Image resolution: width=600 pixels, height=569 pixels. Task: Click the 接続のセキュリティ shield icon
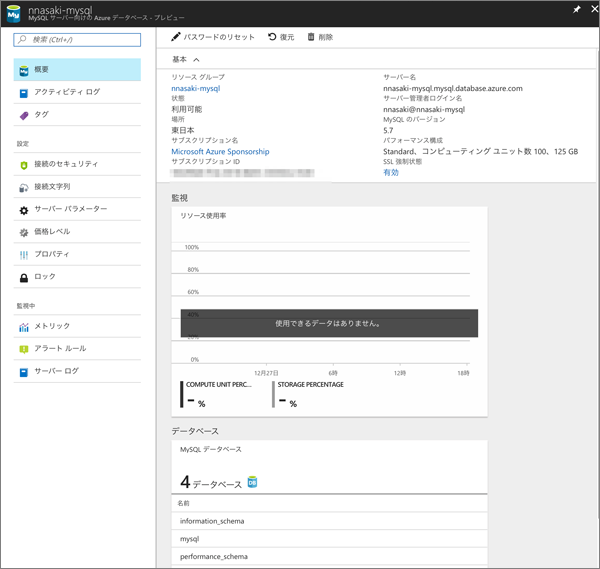point(24,165)
